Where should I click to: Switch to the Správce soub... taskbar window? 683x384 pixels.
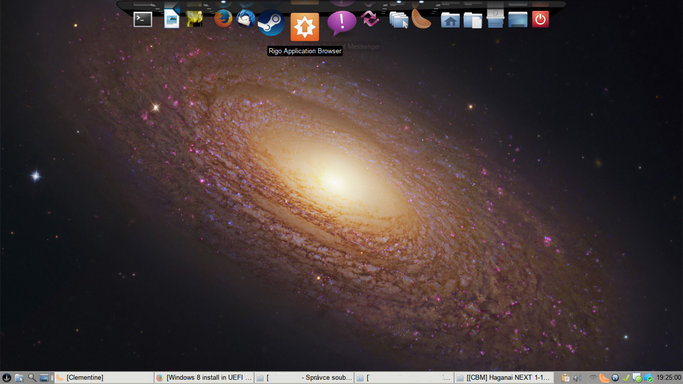click(x=304, y=377)
